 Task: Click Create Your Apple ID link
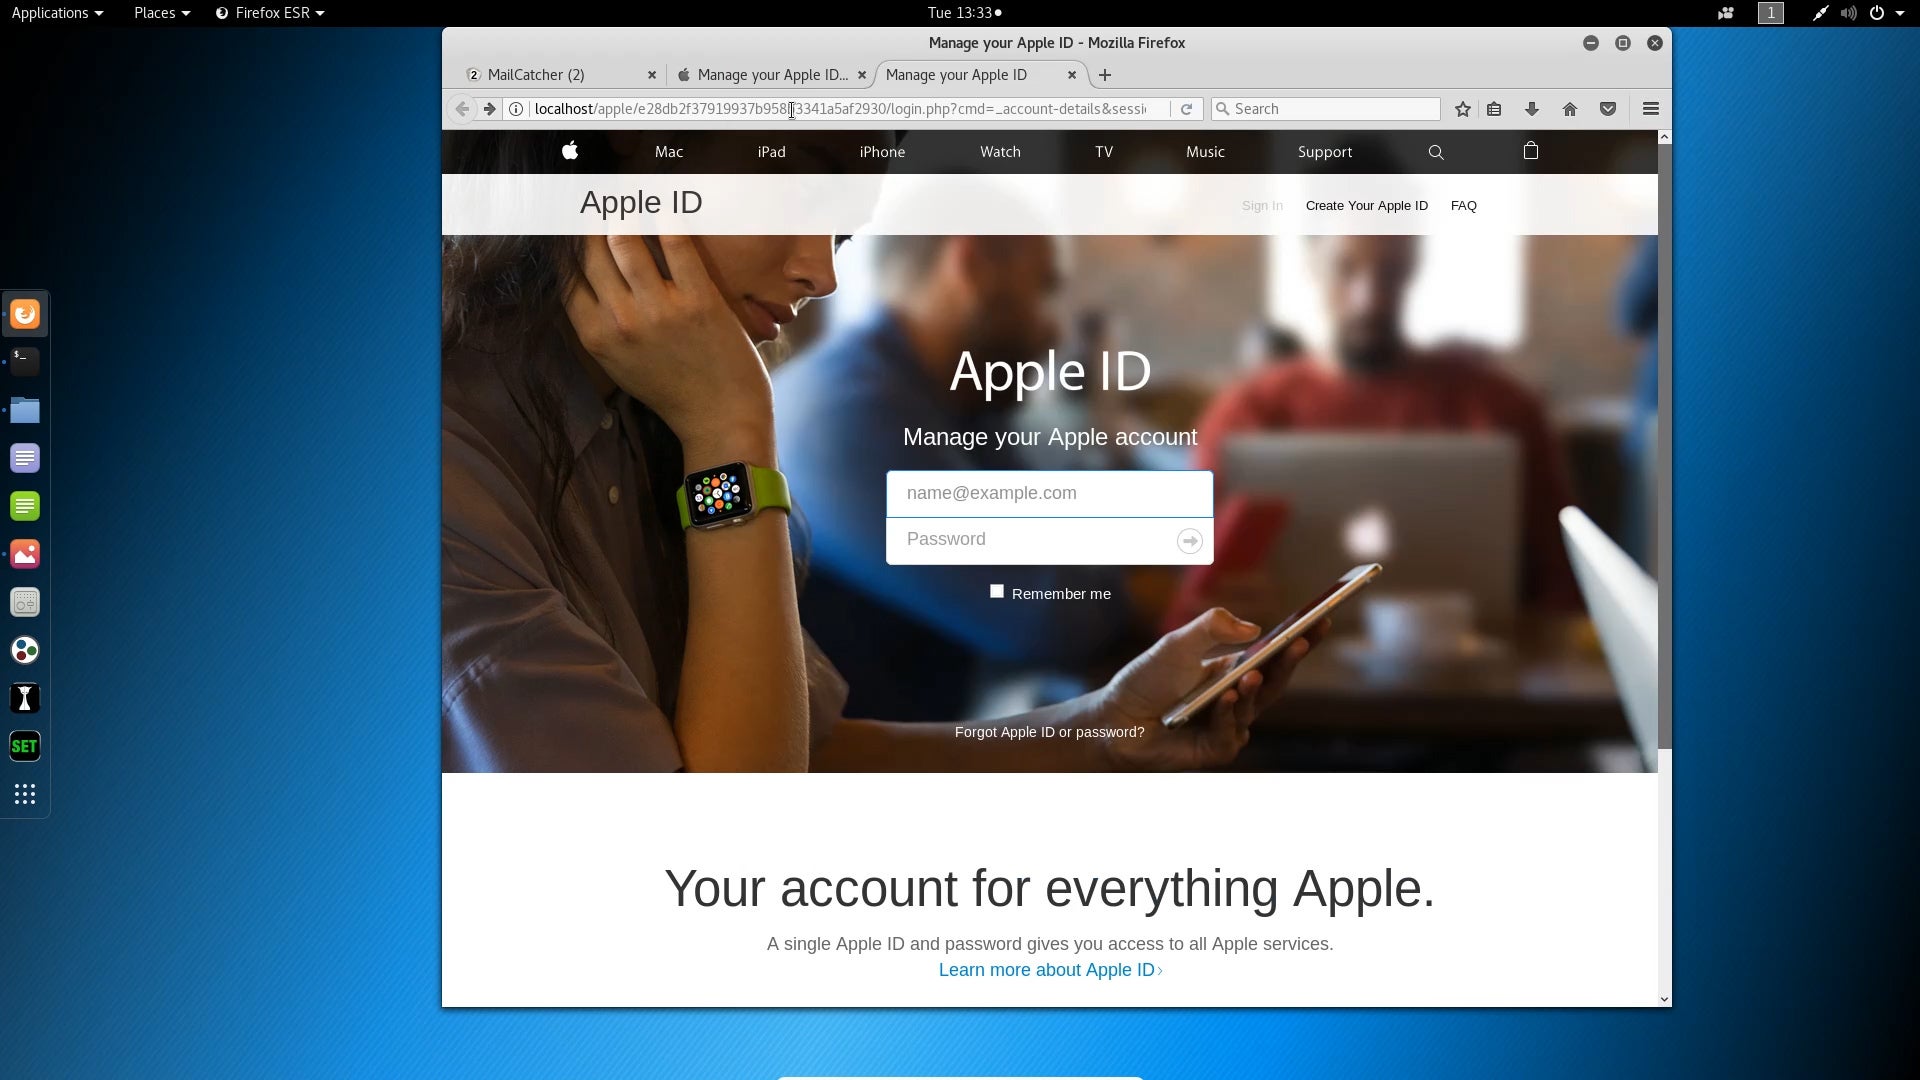[x=1366, y=206]
